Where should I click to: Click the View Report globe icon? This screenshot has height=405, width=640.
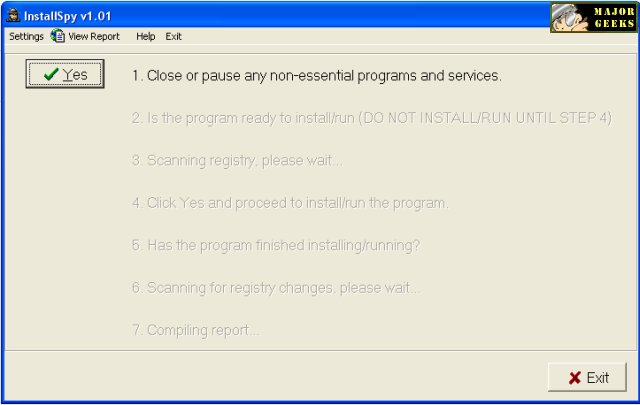coord(58,36)
